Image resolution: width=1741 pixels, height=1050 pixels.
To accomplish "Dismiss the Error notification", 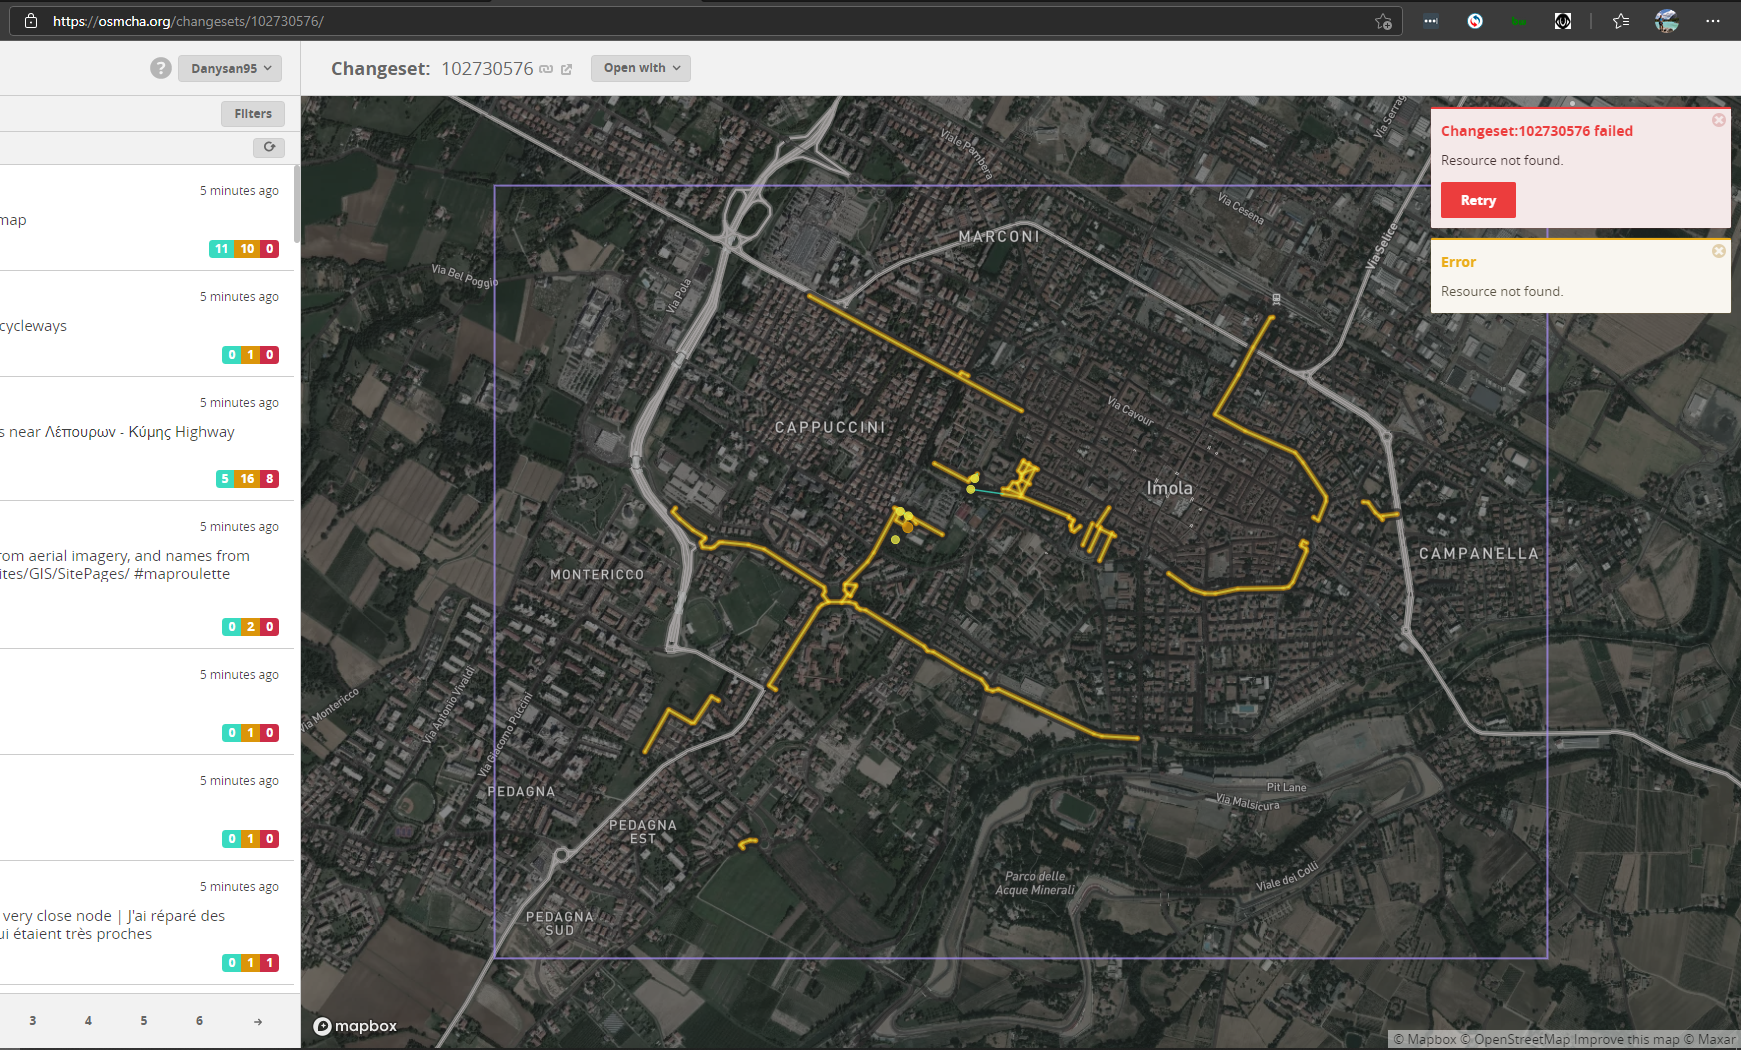I will [1718, 251].
